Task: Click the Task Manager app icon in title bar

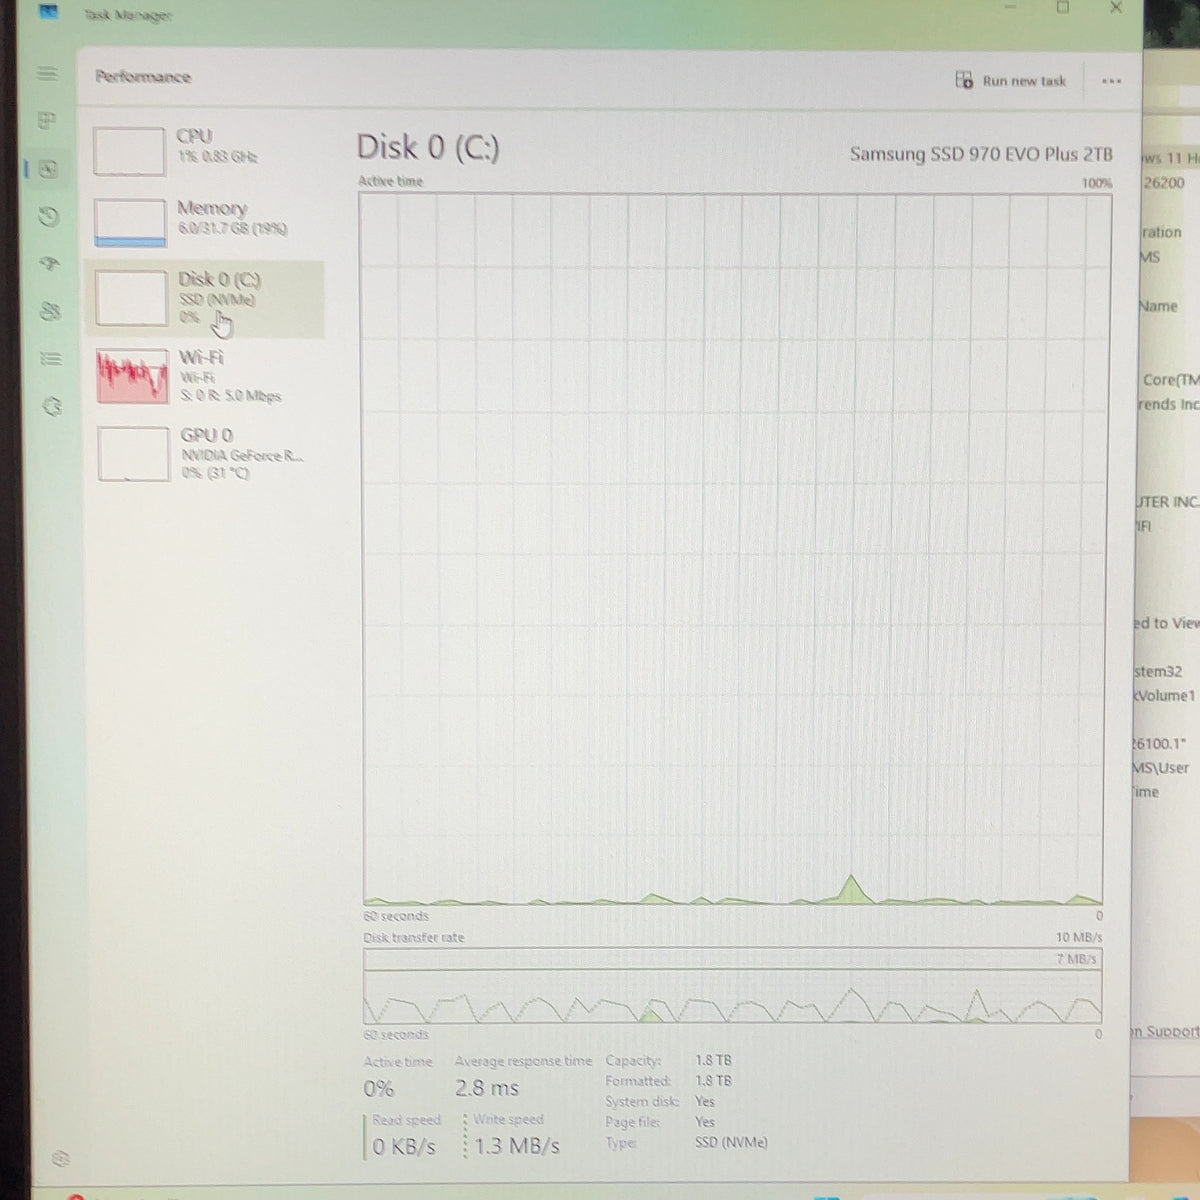Action: 47,13
